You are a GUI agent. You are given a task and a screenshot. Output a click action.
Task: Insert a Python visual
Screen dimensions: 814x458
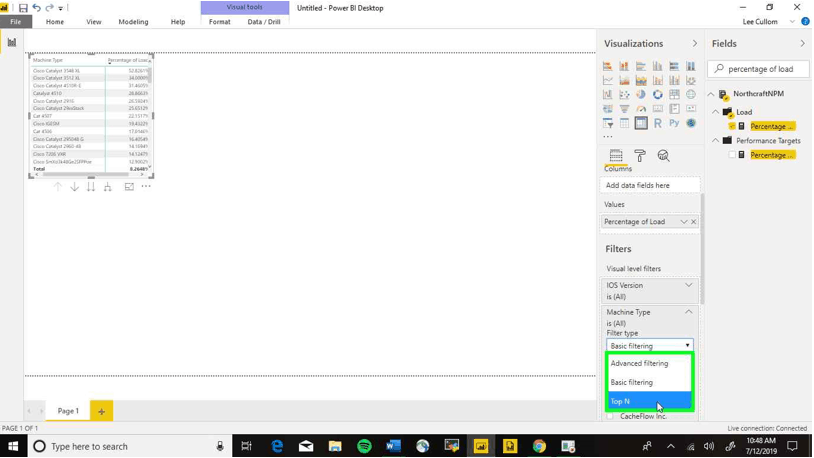pos(674,123)
